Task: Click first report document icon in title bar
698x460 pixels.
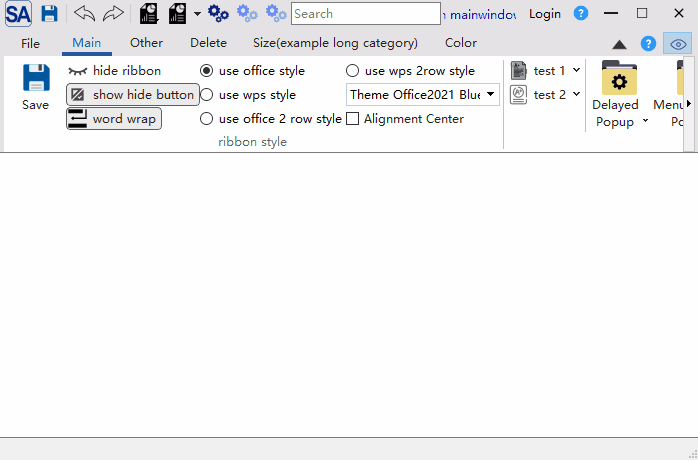Action: (x=149, y=14)
